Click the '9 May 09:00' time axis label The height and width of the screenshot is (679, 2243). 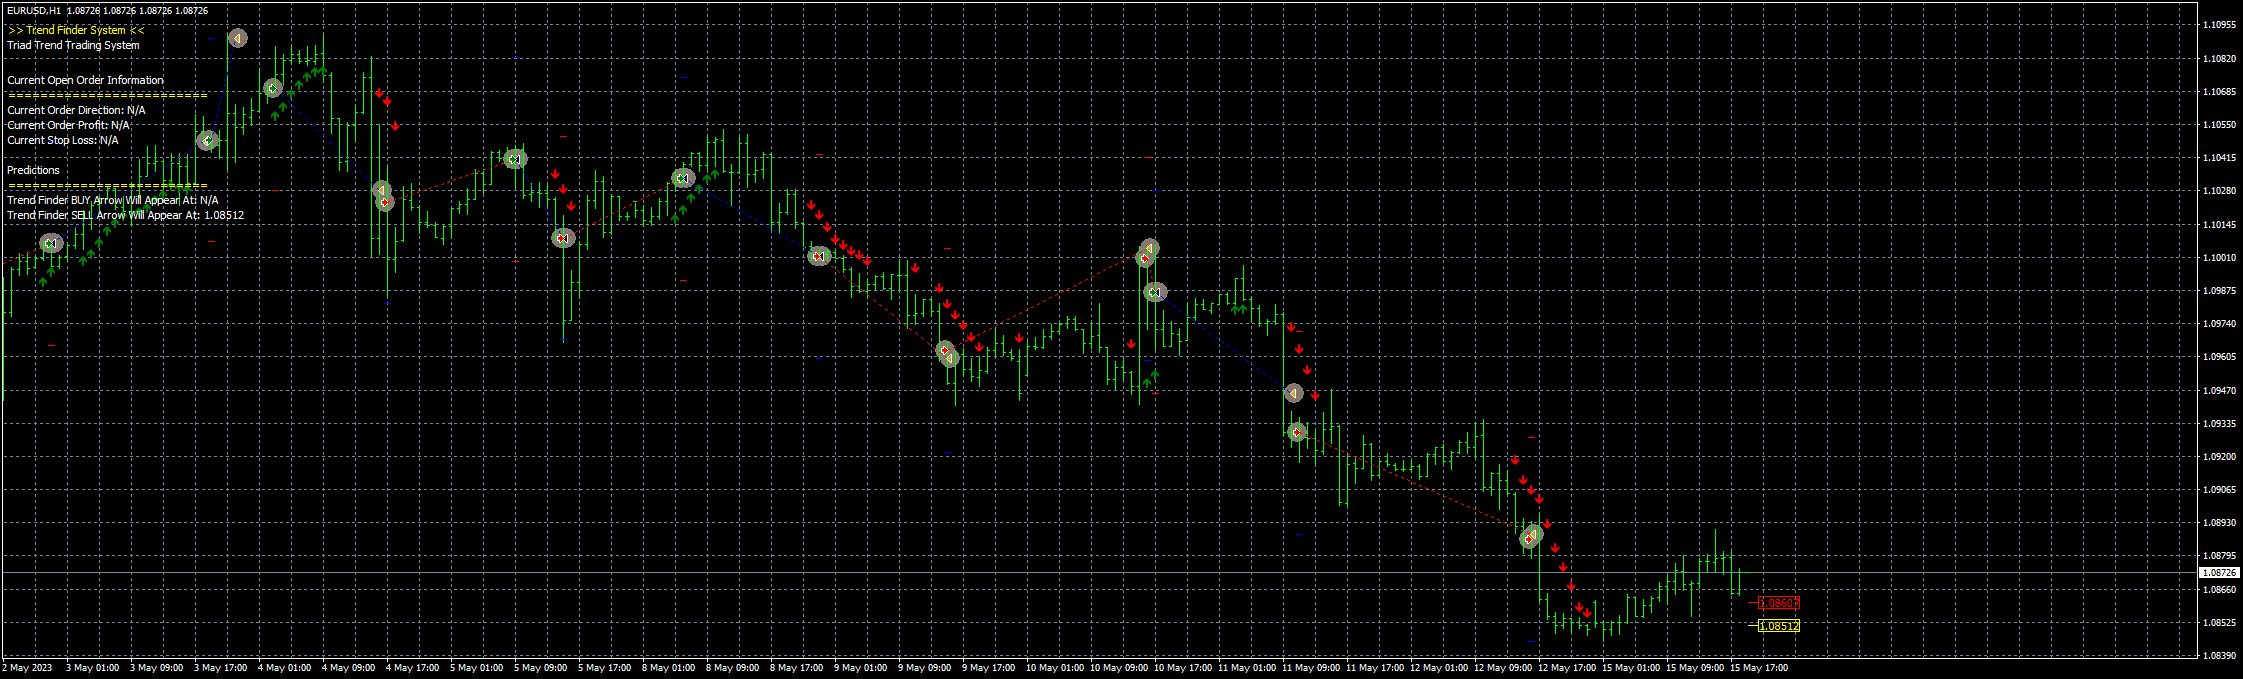tap(925, 668)
